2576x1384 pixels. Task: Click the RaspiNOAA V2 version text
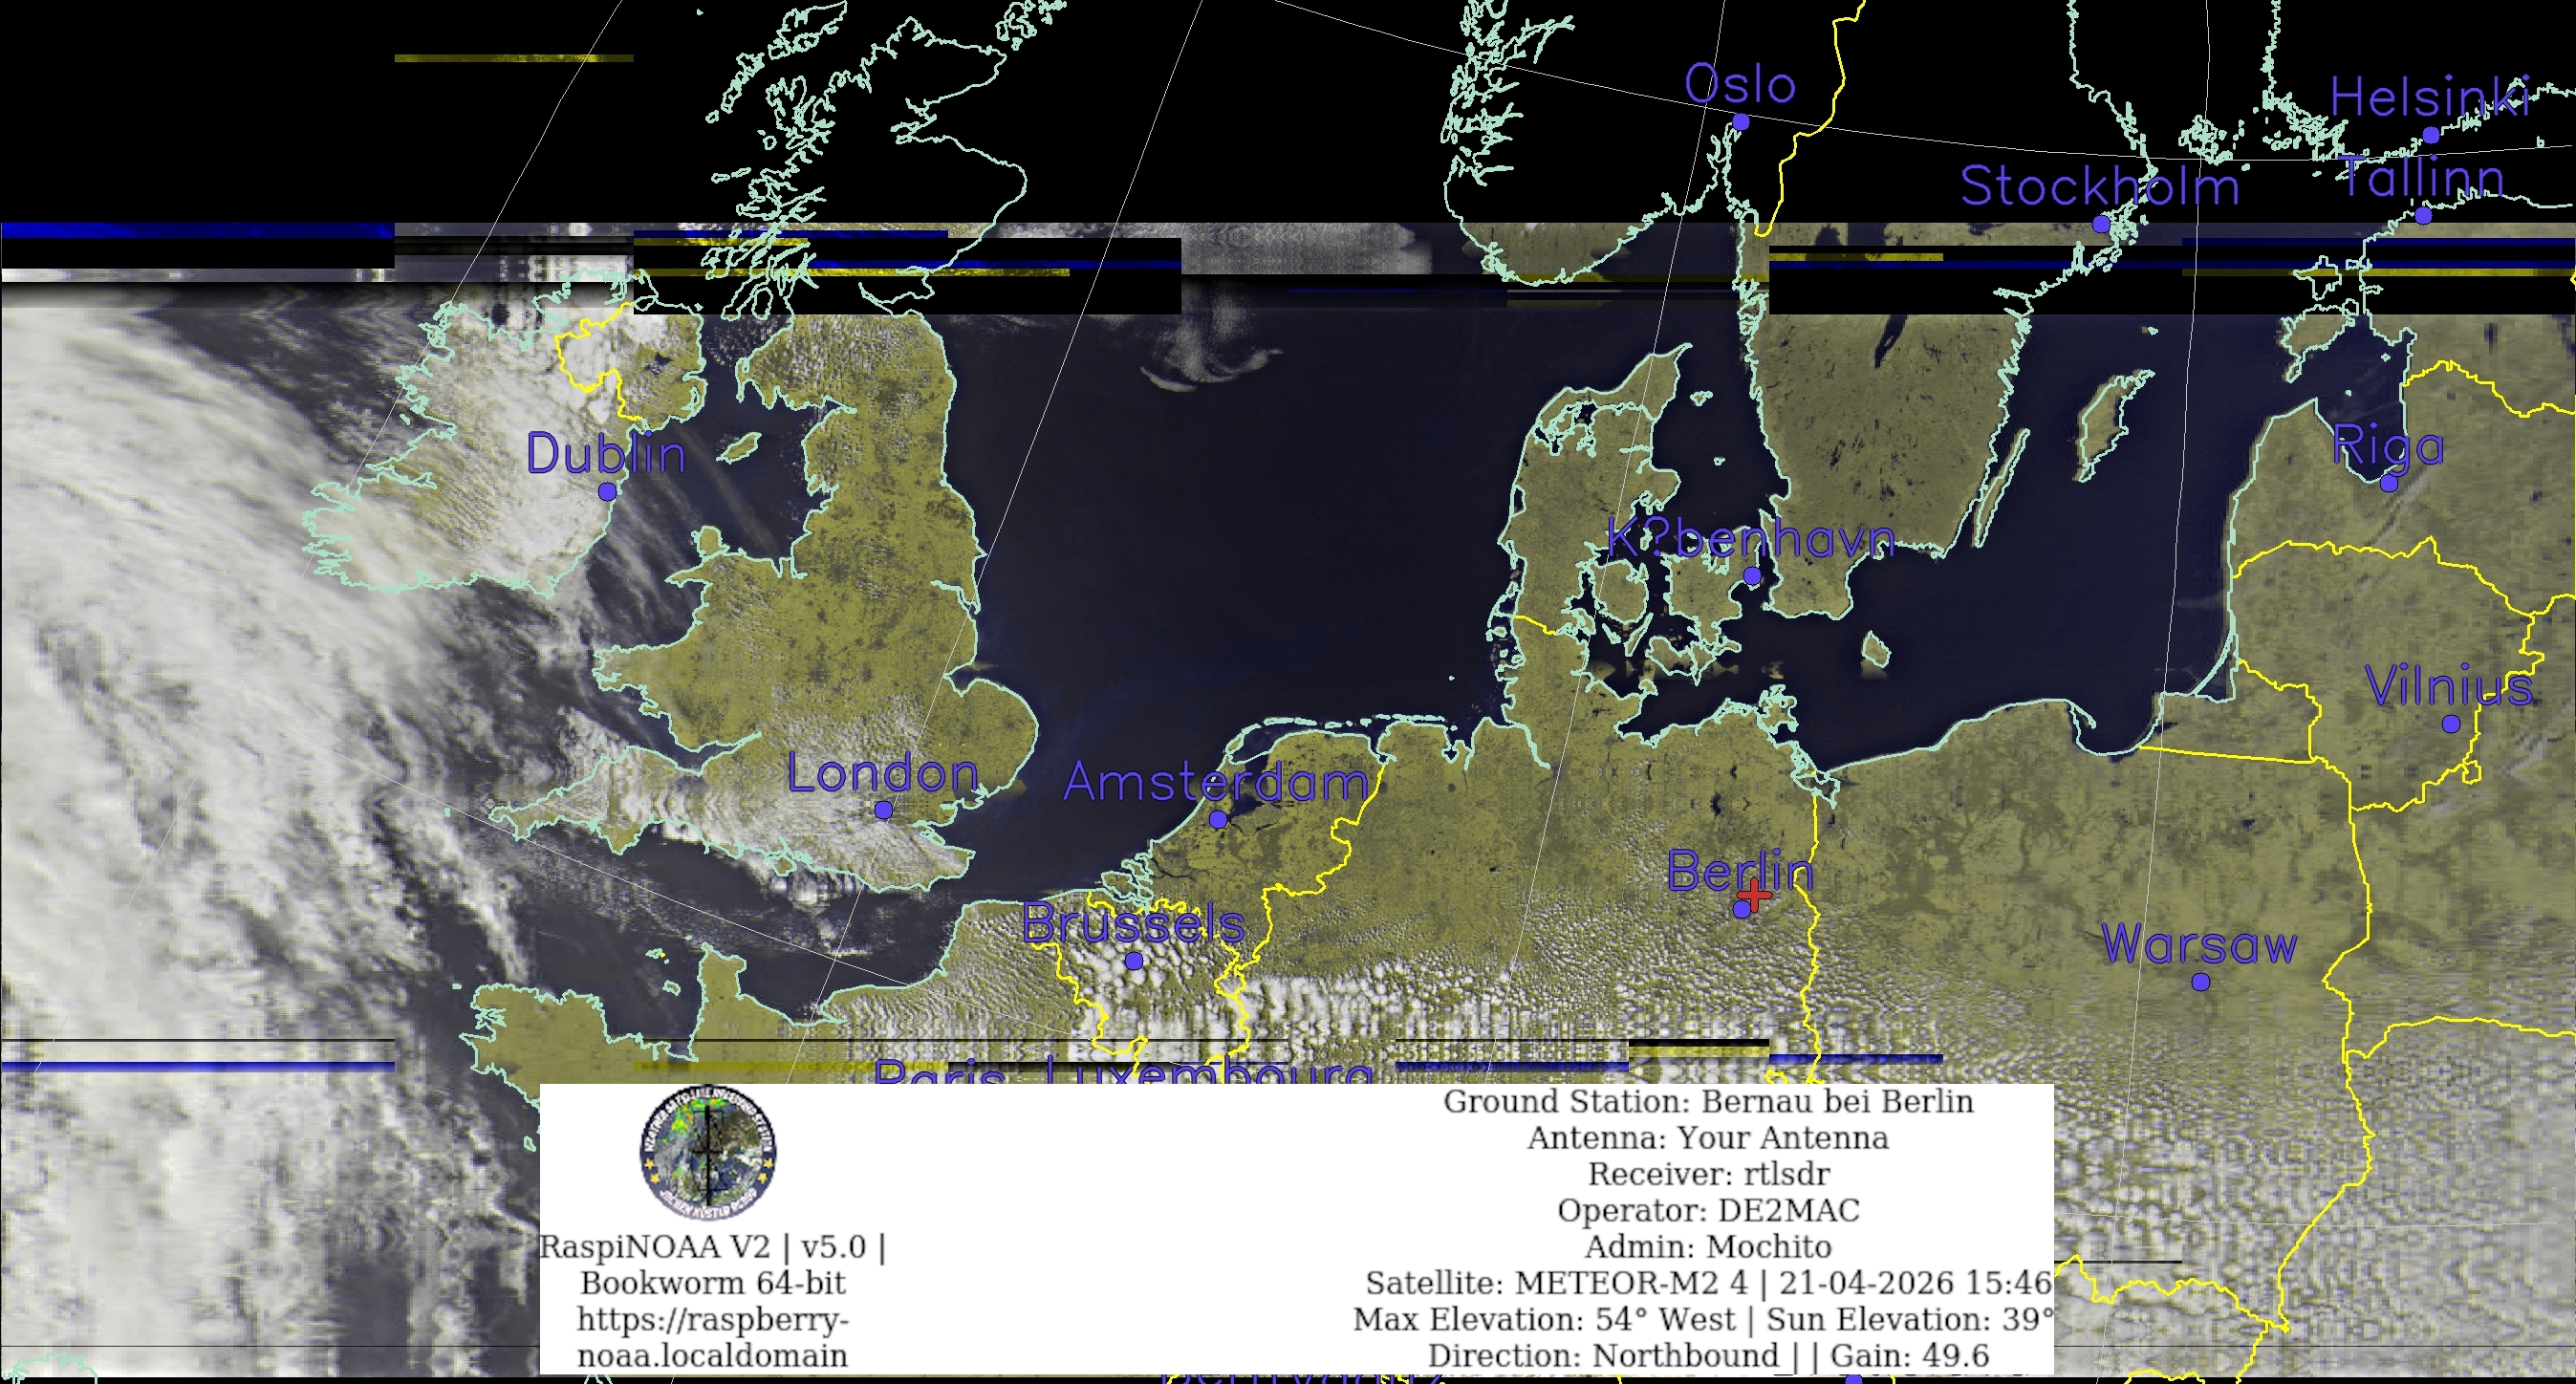[712, 1246]
